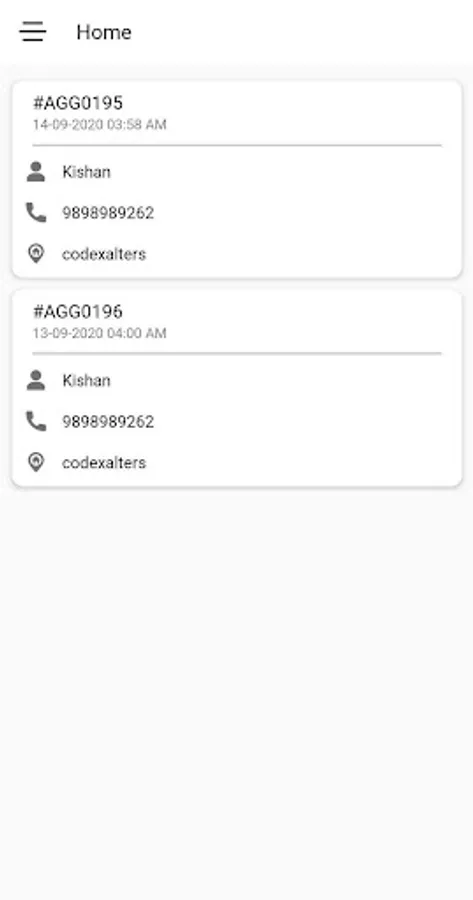
Task: Select the 14-09-2020 03:58 AM timestamp
Action: pyautogui.click(x=99, y=125)
